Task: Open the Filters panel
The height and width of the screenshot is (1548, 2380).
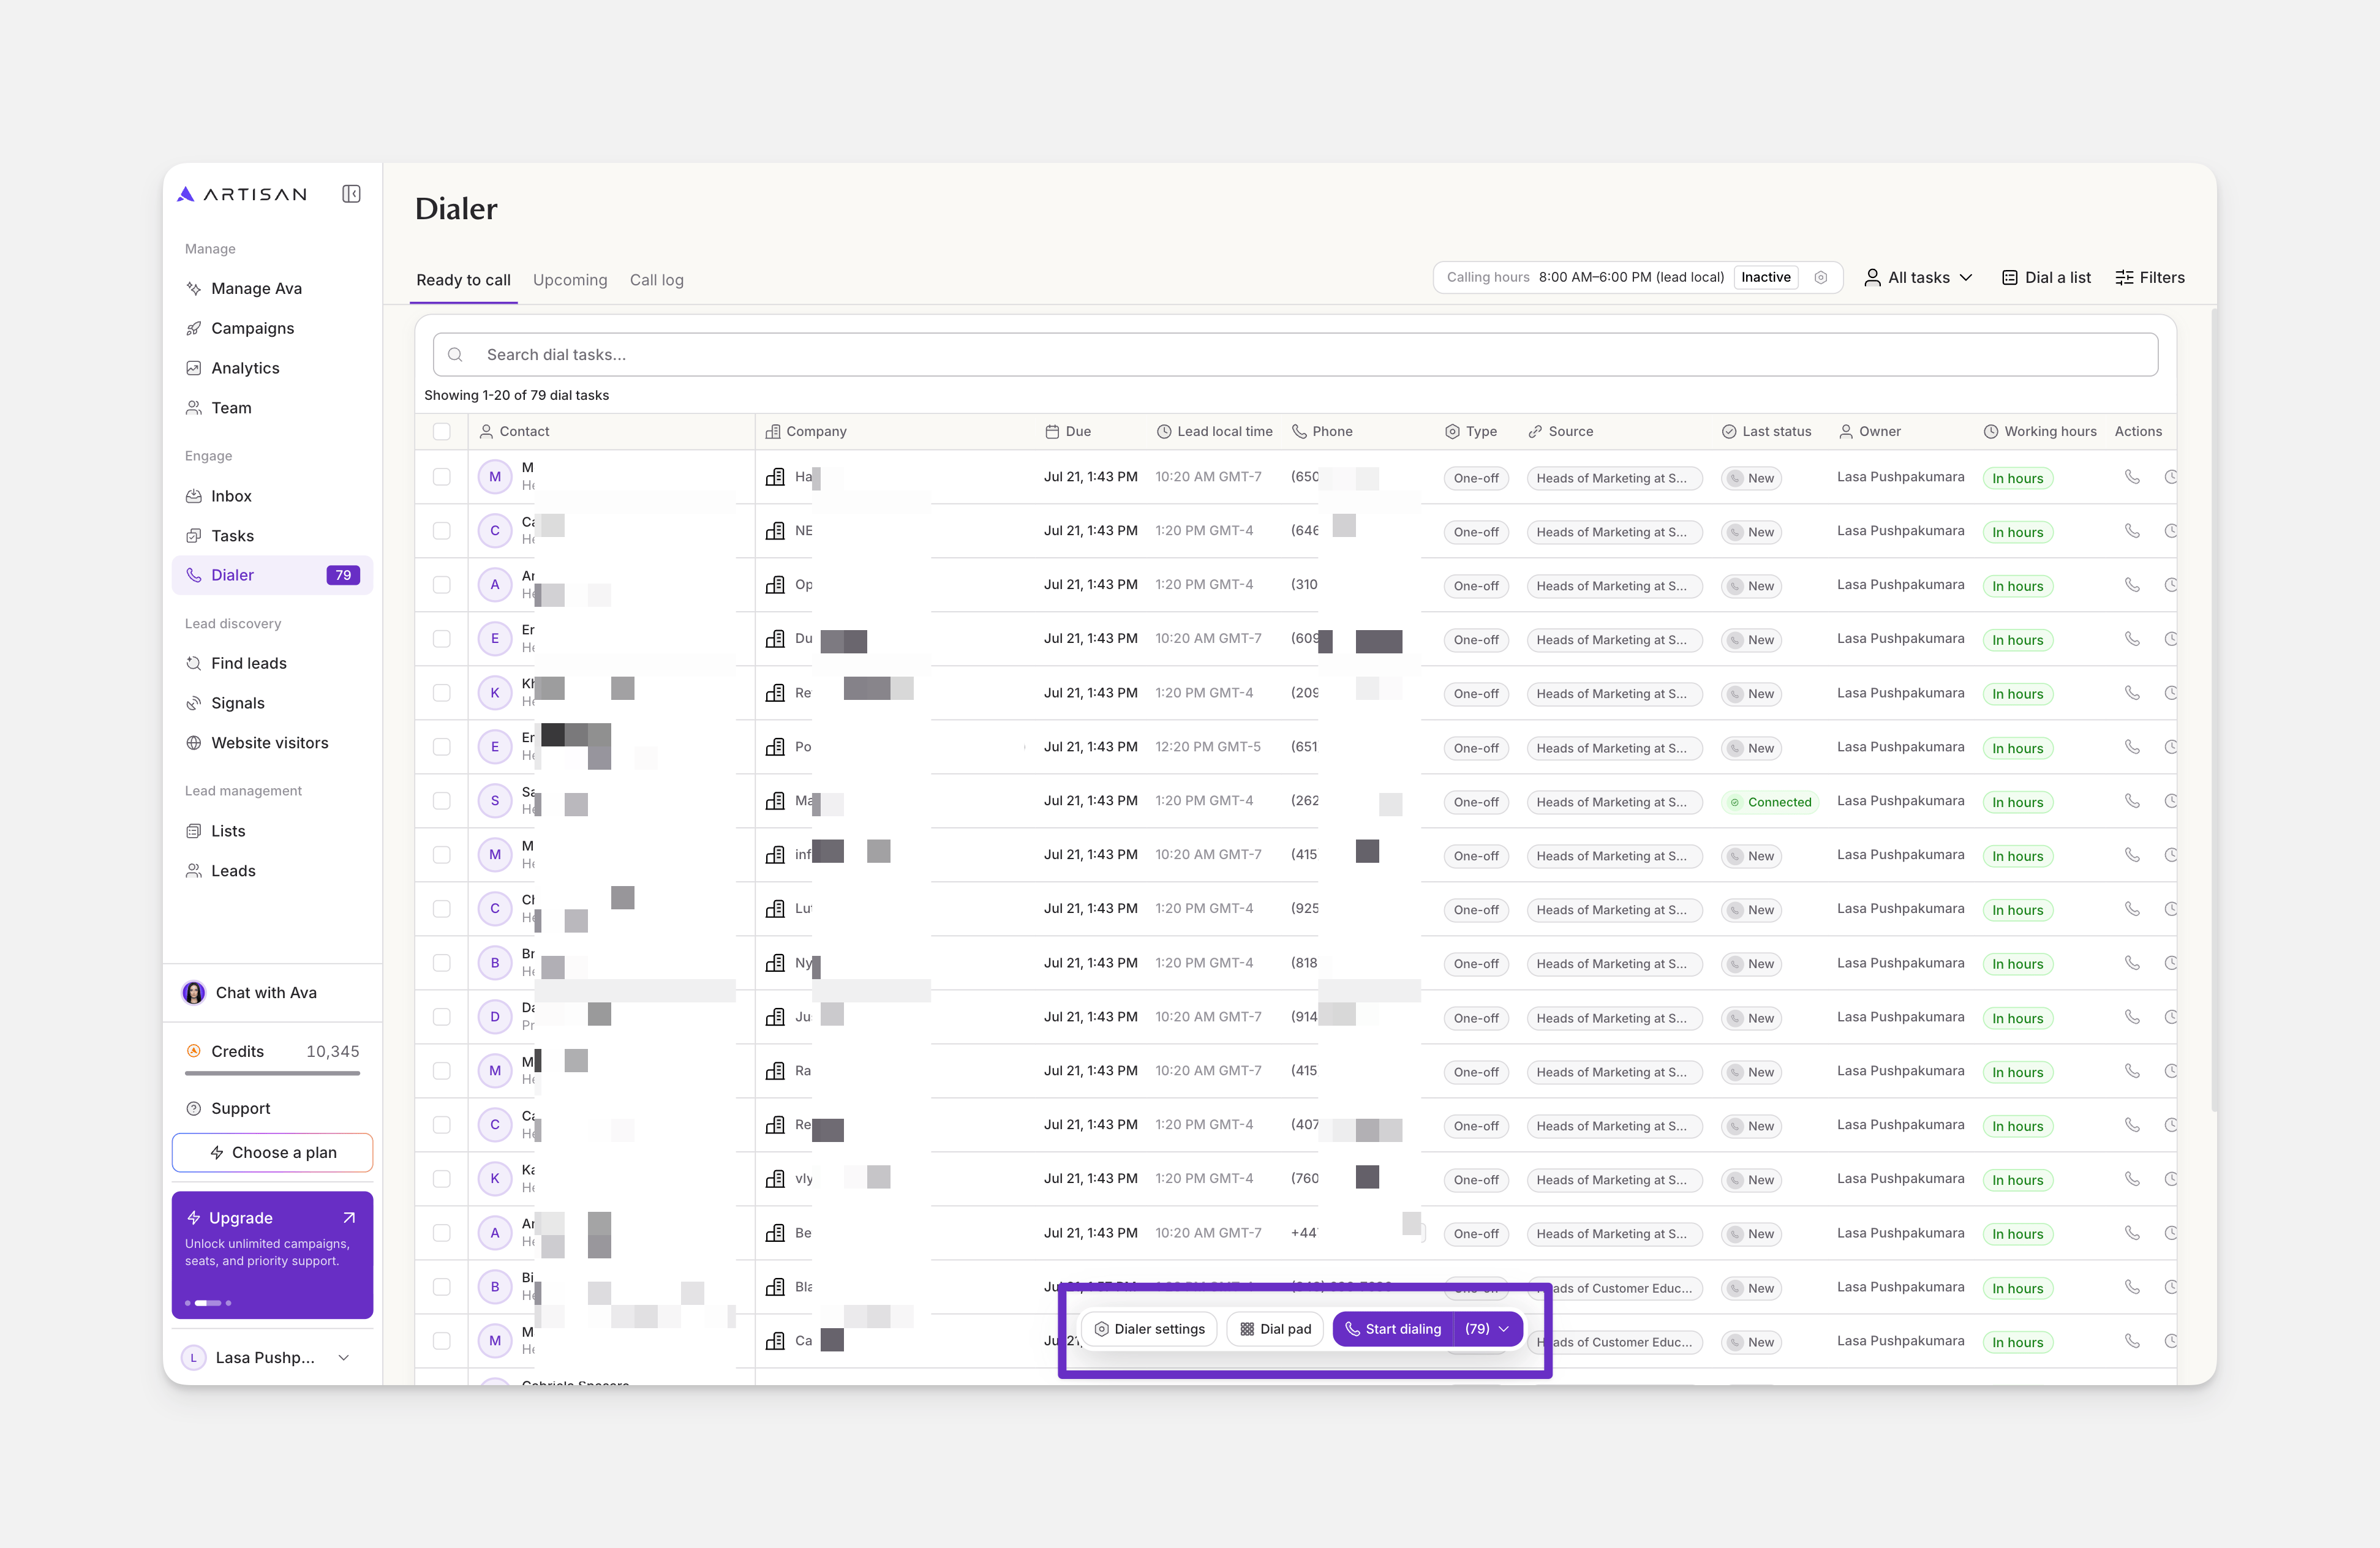Action: (2150, 278)
